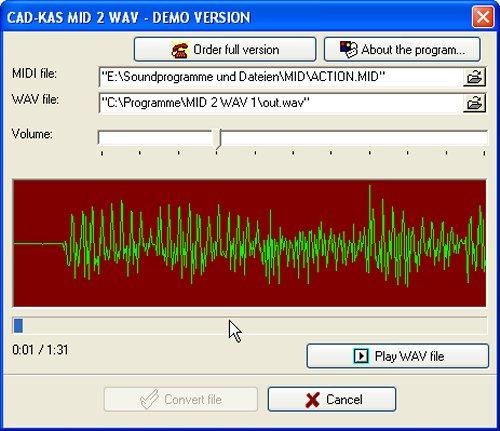Click the blue progress block at bar start

tap(18, 326)
